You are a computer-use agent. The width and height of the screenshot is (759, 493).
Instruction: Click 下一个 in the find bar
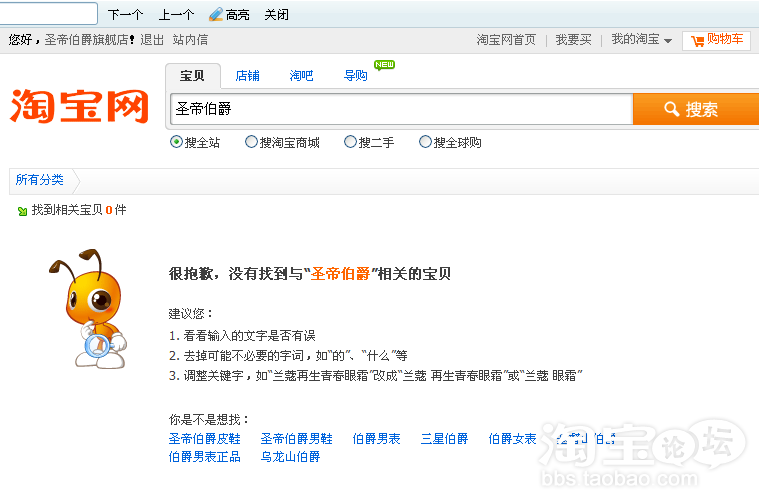125,15
